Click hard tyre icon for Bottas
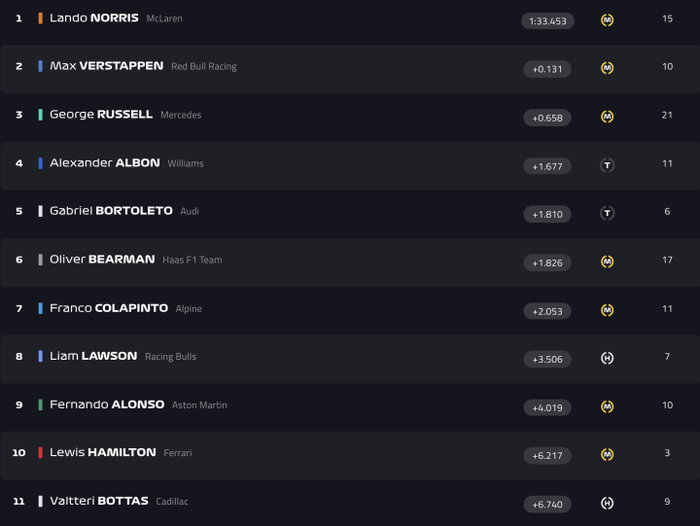The image size is (700, 526). [607, 503]
